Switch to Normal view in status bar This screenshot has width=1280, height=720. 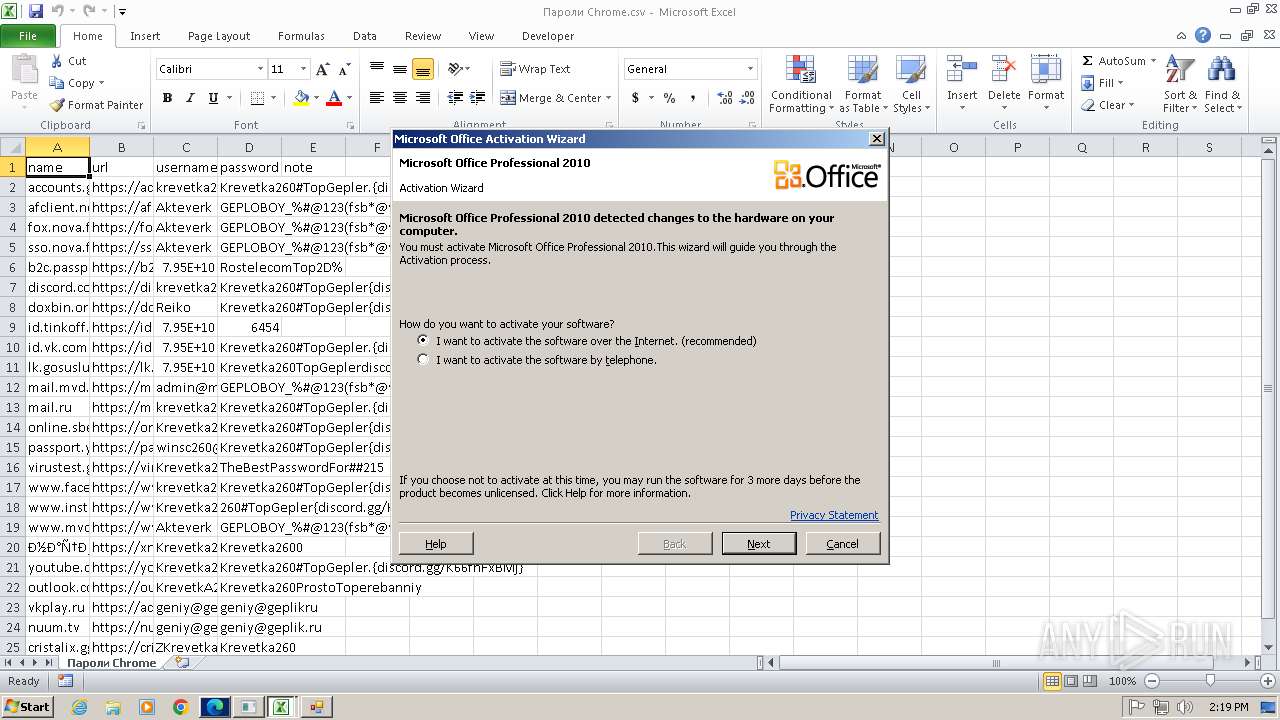coord(1052,681)
